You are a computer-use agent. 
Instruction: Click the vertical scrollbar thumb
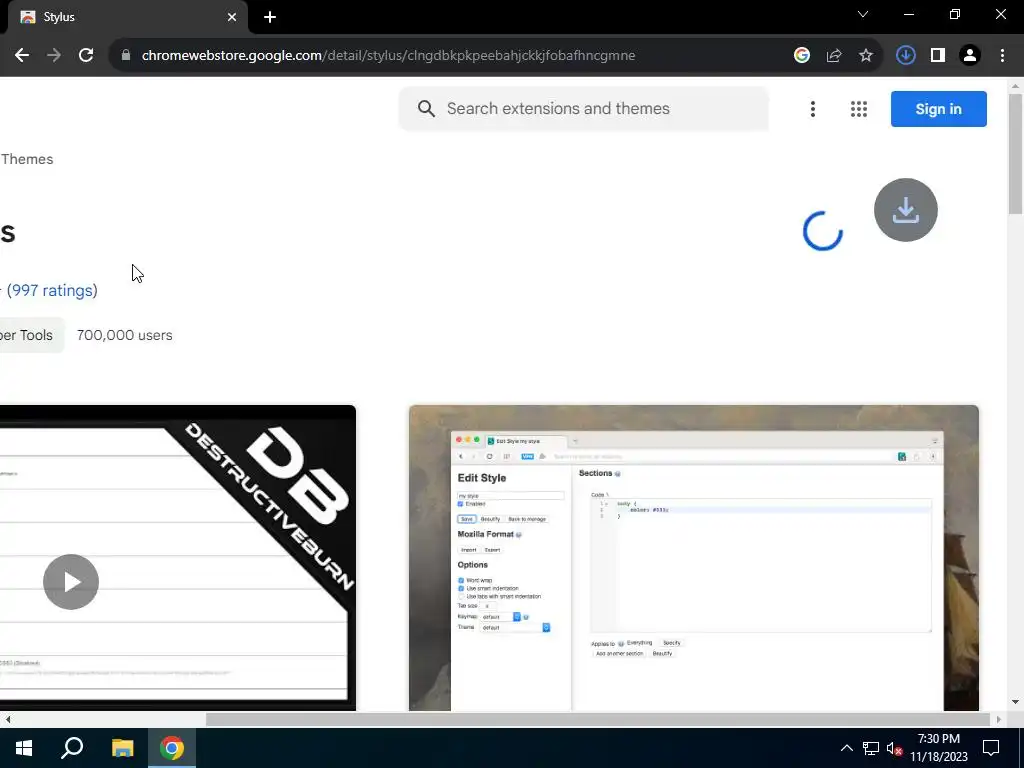click(x=1015, y=153)
